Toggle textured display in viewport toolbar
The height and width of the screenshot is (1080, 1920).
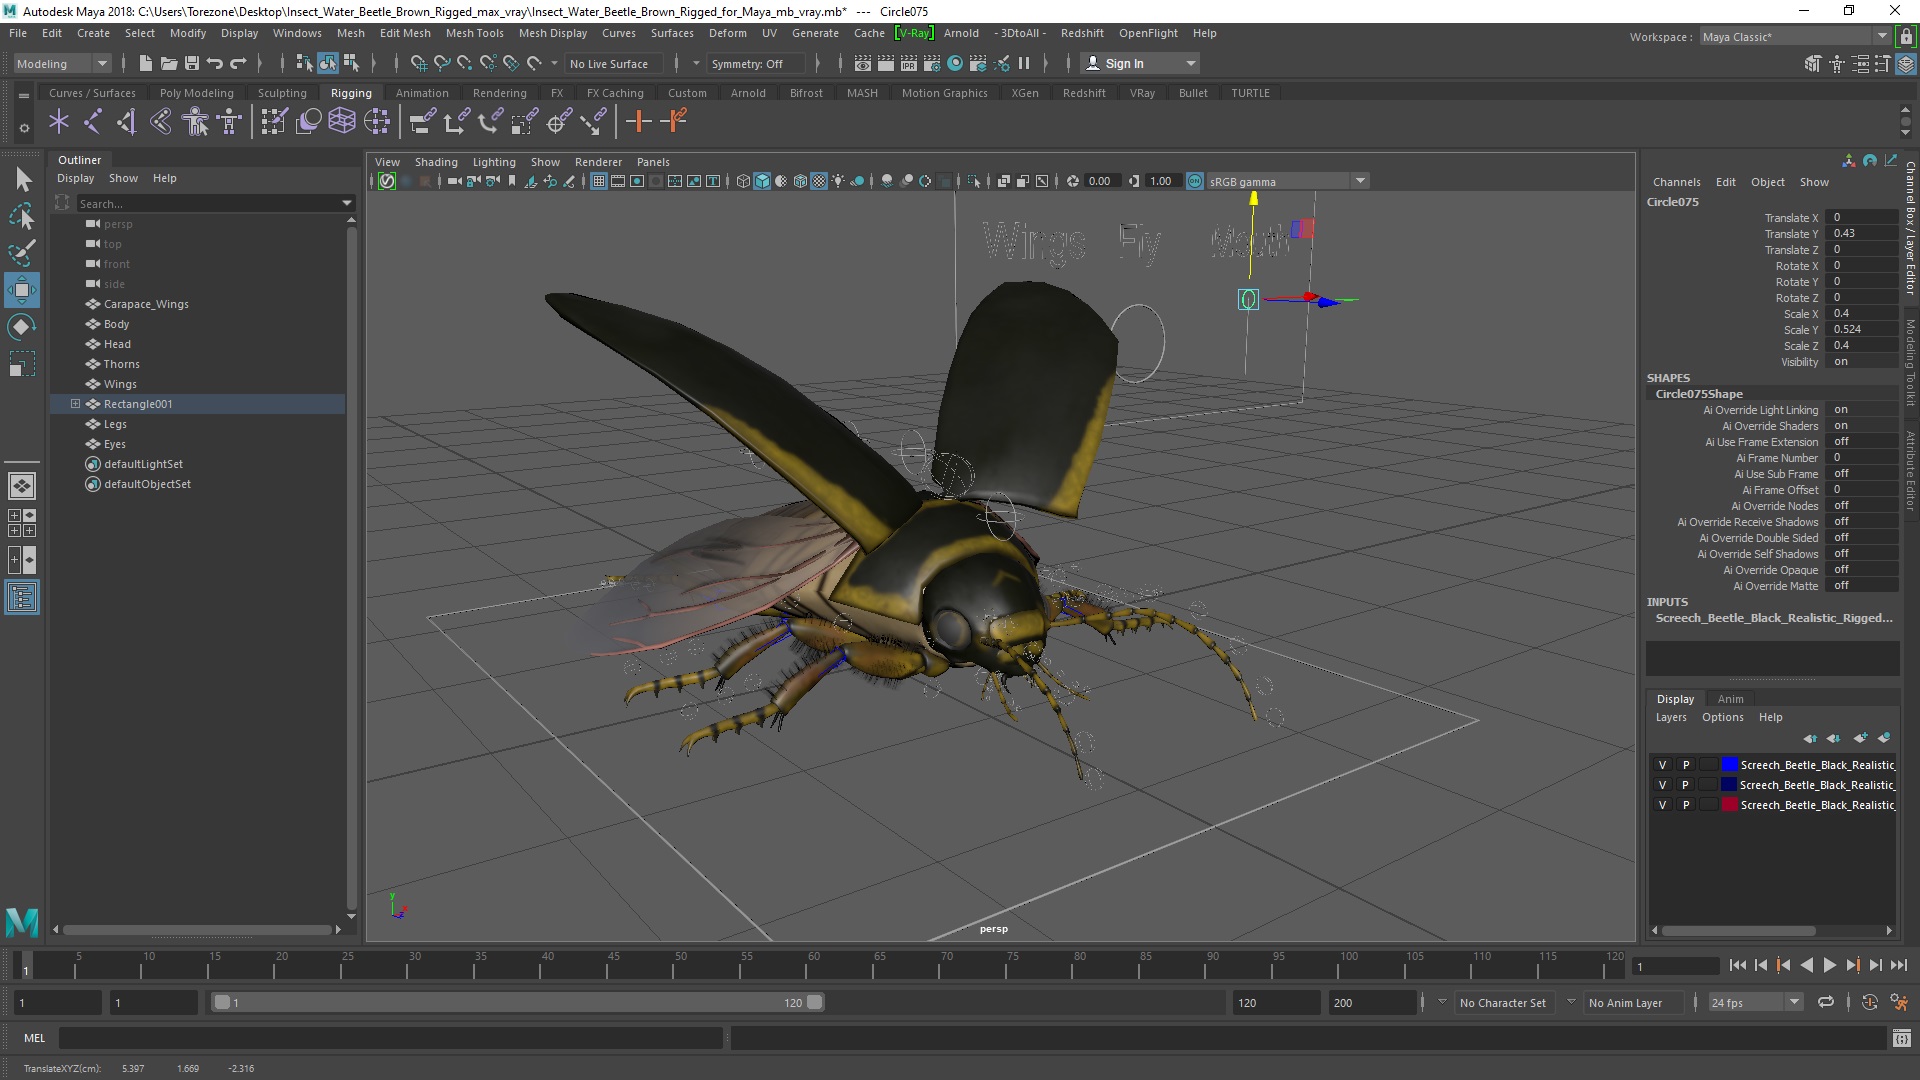pyautogui.click(x=819, y=181)
